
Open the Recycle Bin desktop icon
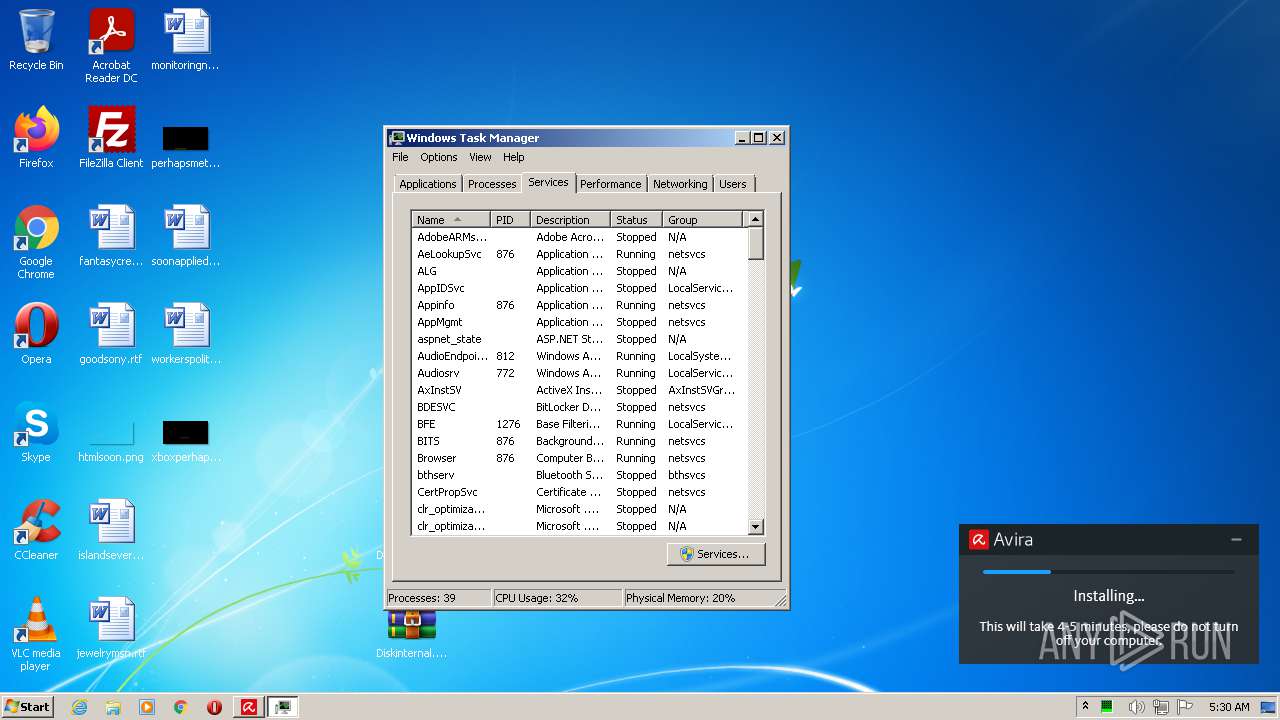click(36, 40)
